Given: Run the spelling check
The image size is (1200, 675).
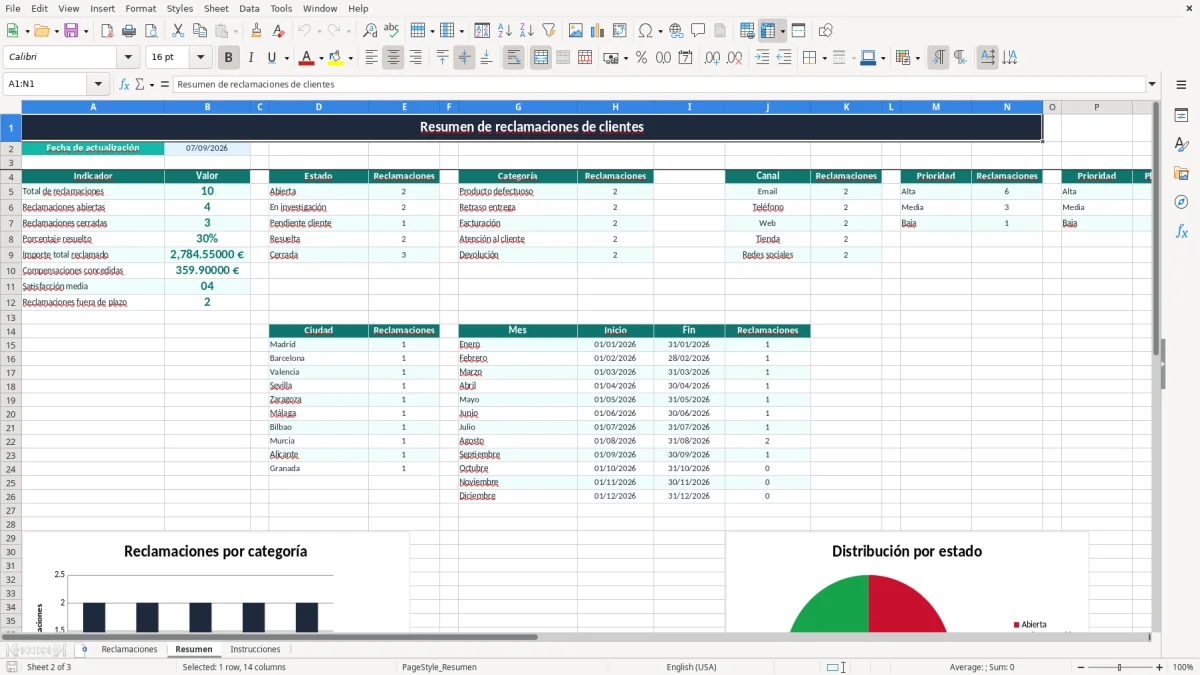Looking at the screenshot, I should 392,31.
